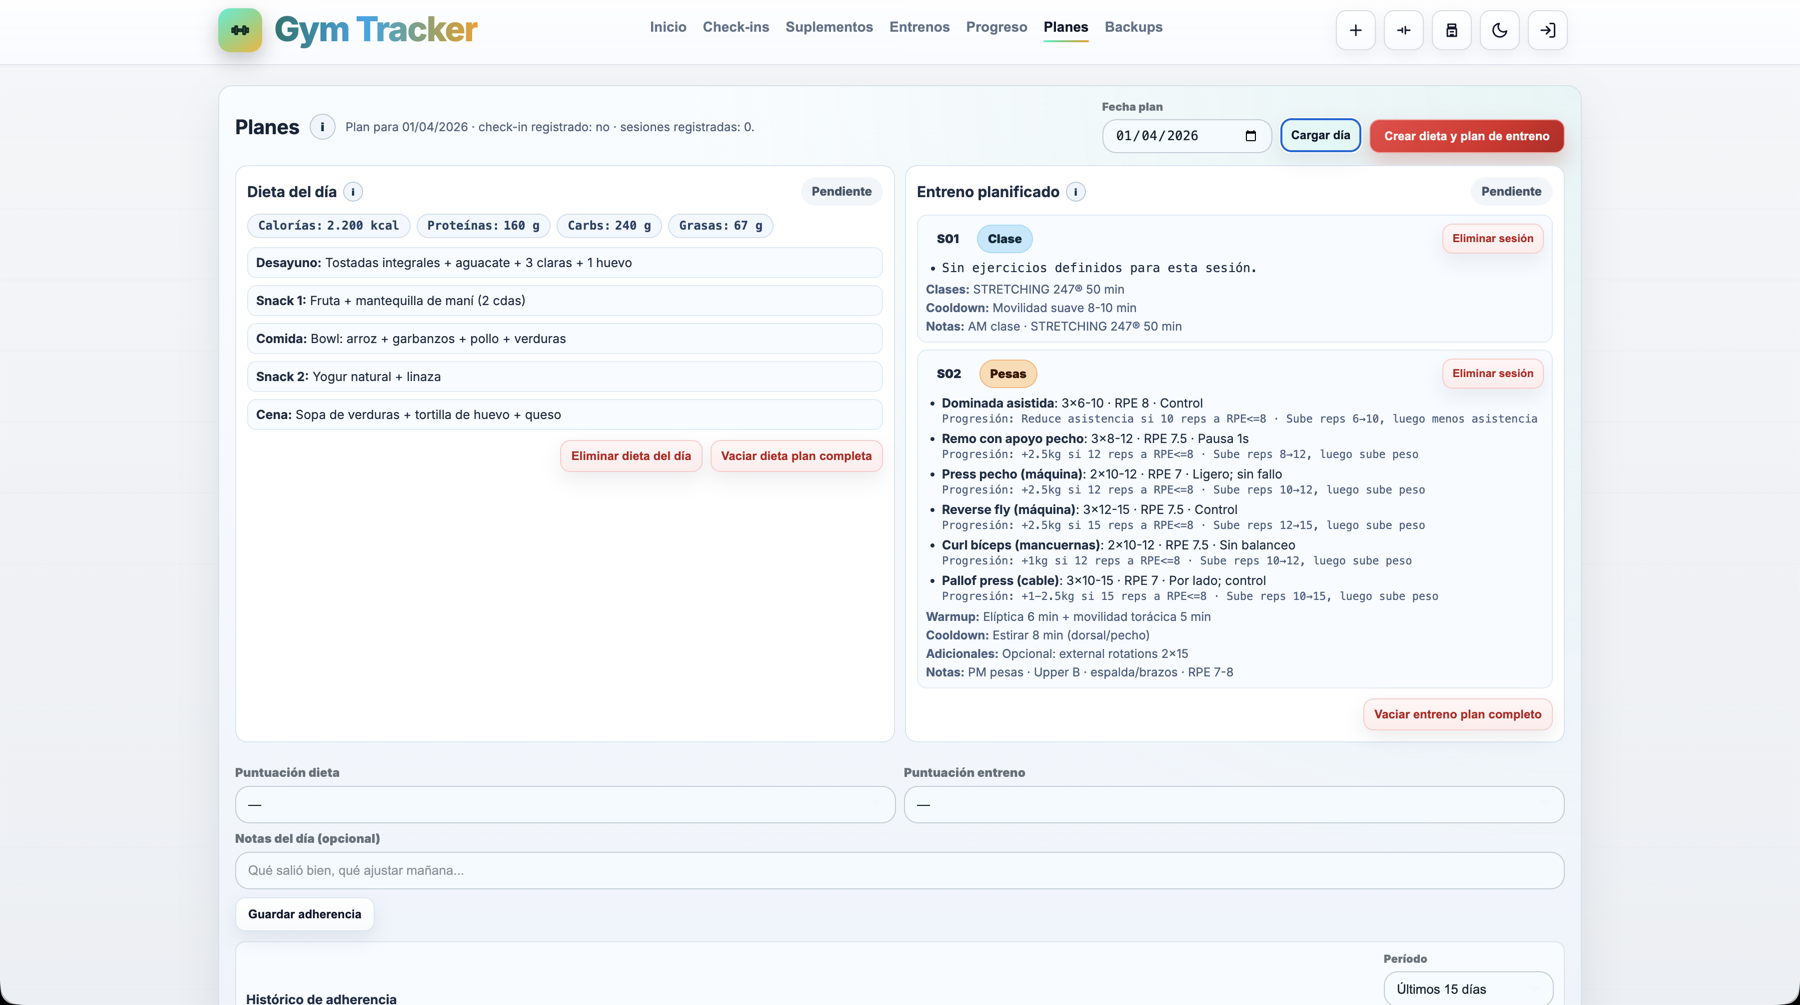This screenshot has width=1800, height=1005.
Task: Switch to the Suplementos section
Action: pos(829,27)
